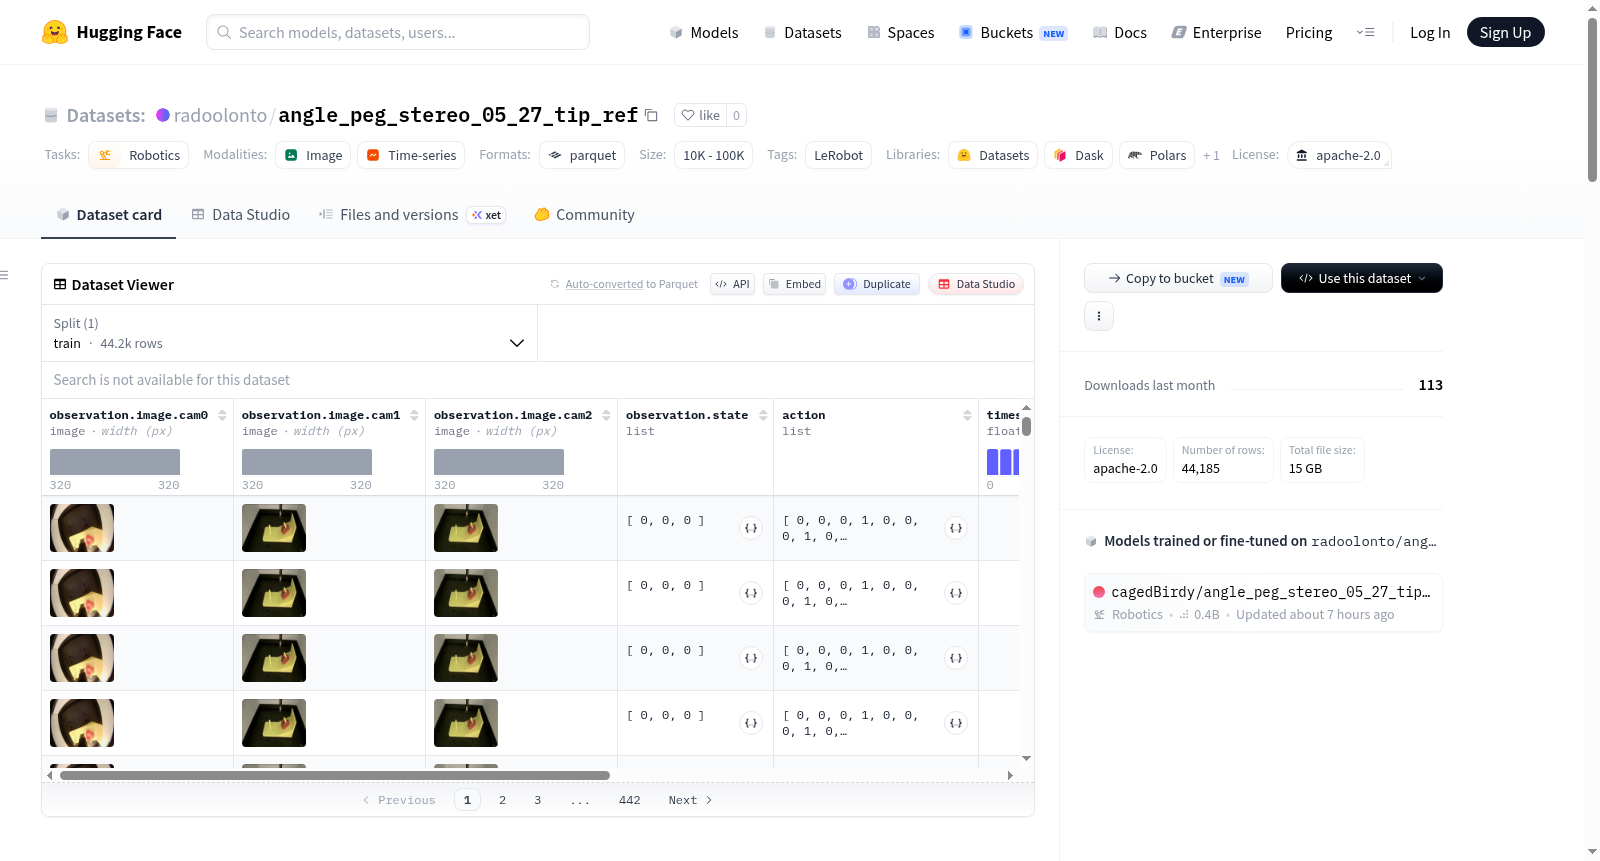
Task: Sort by action column
Action: point(967,415)
